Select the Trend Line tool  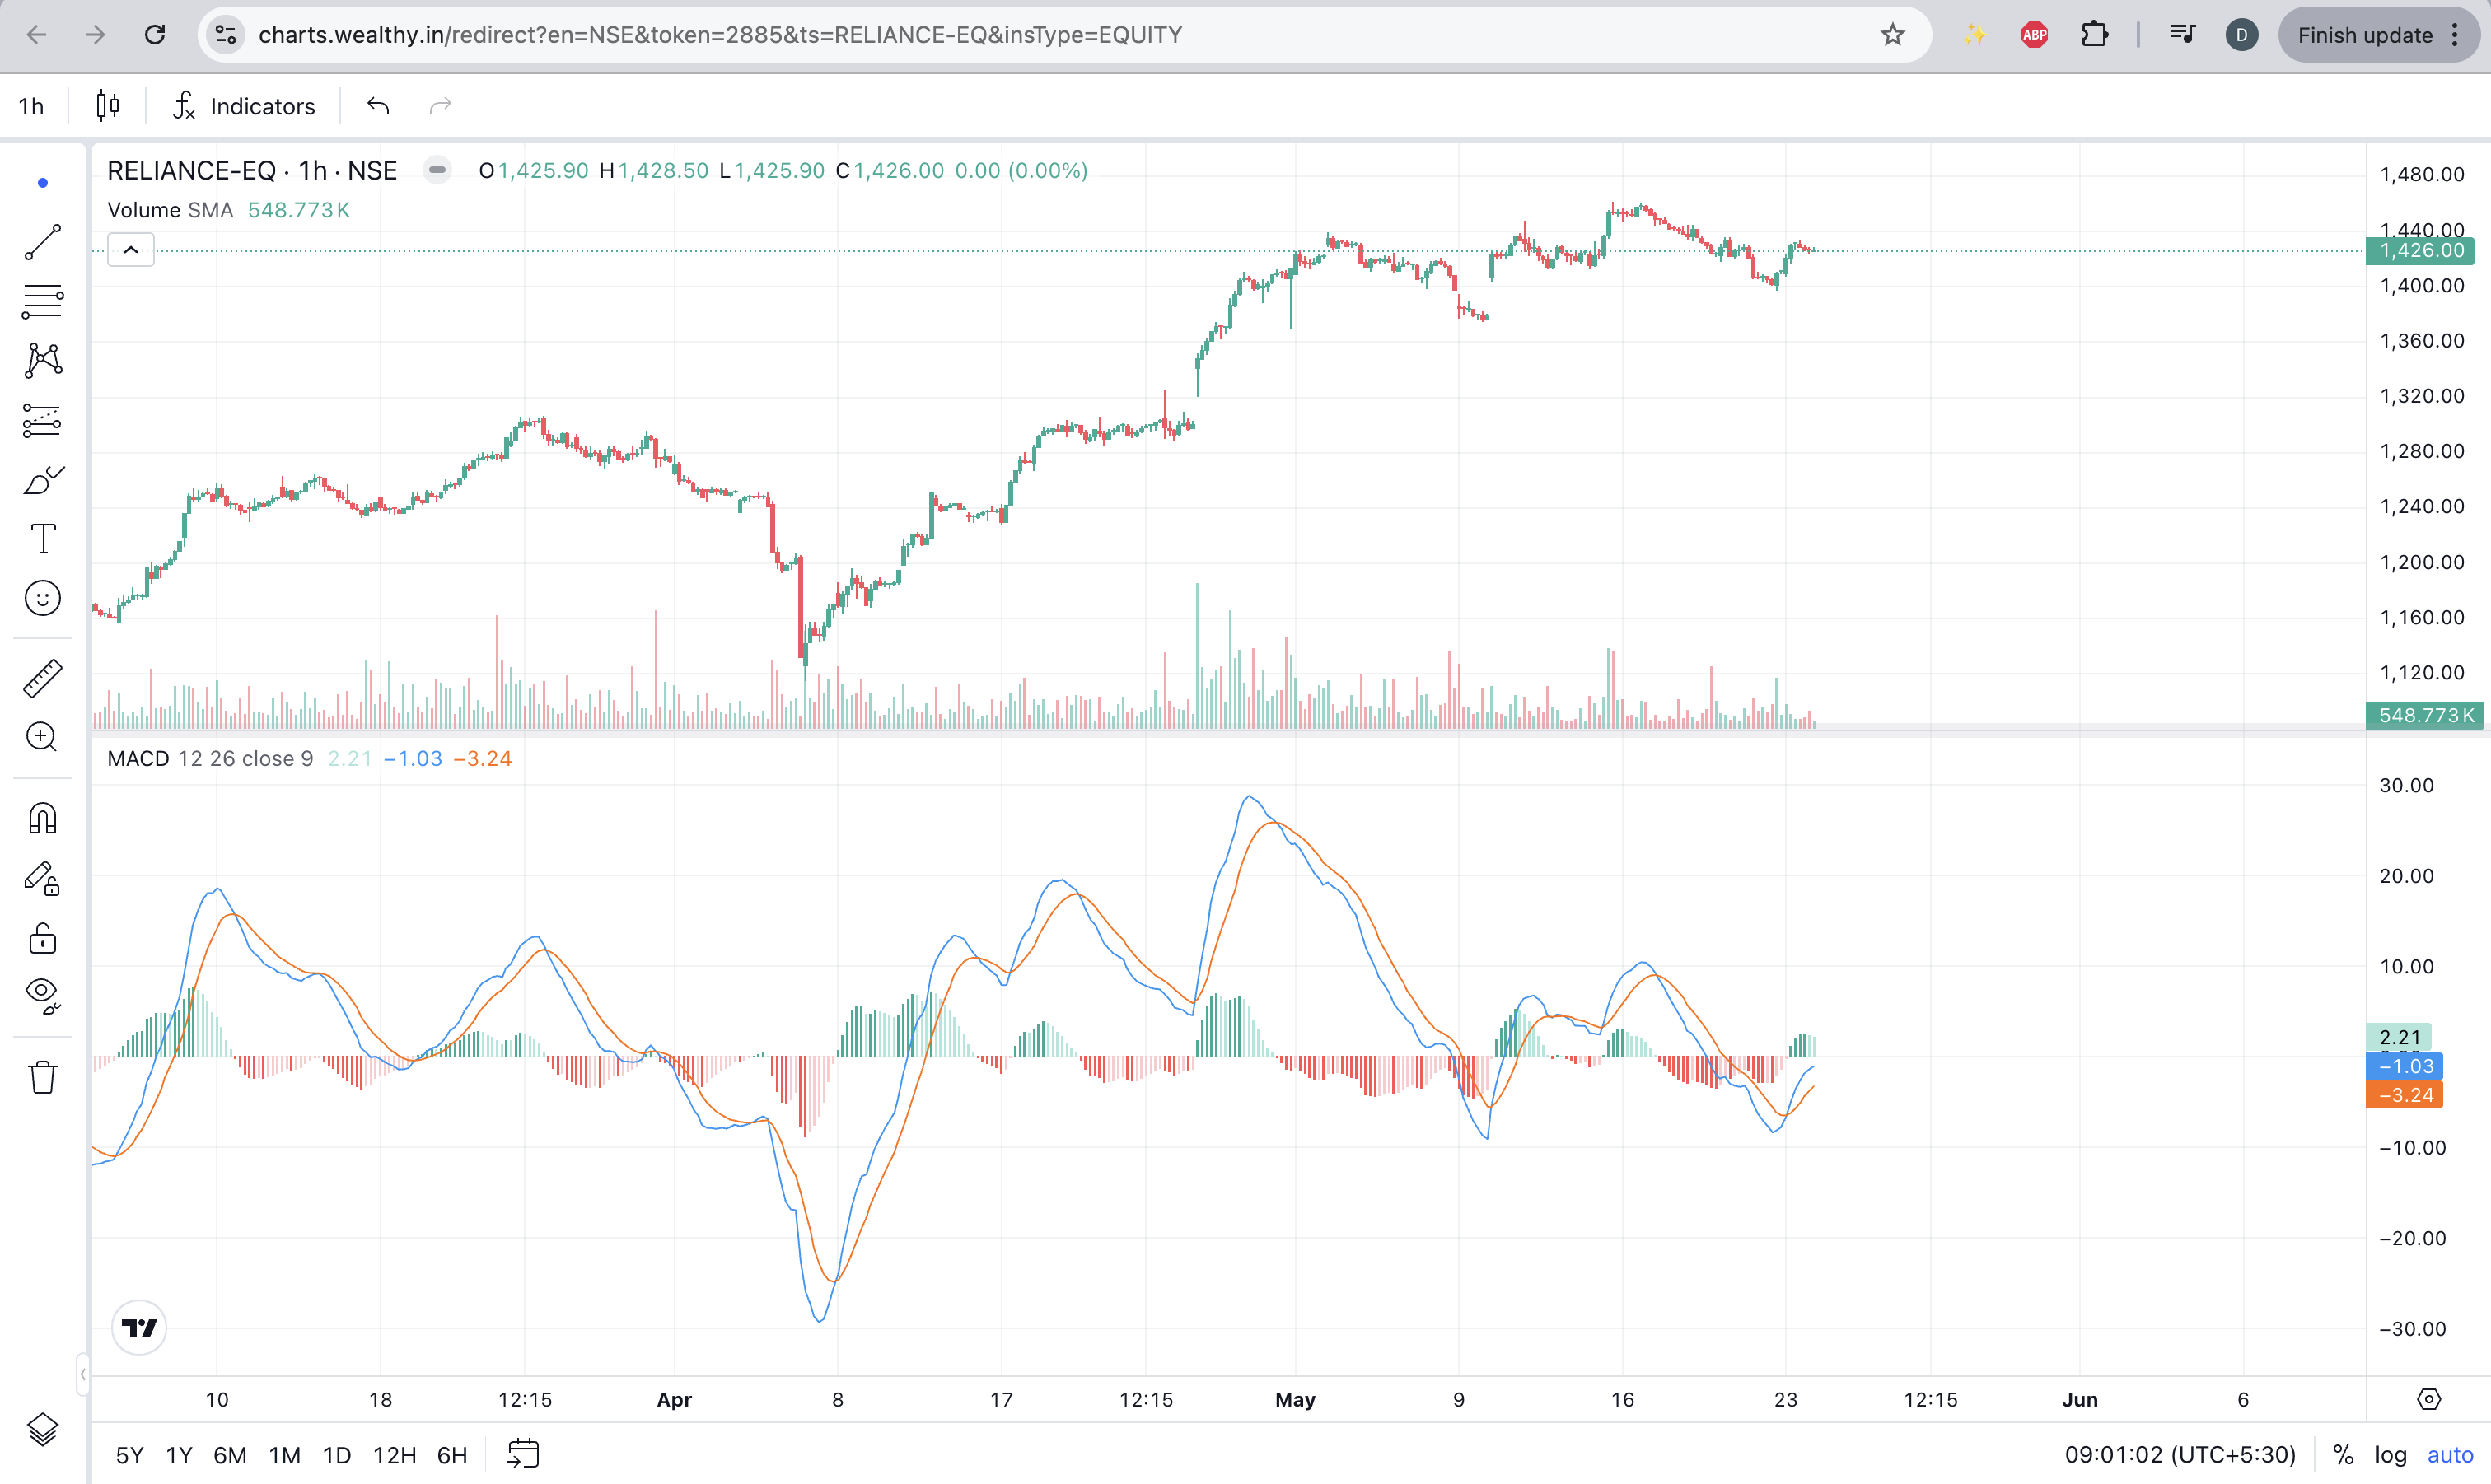41,242
